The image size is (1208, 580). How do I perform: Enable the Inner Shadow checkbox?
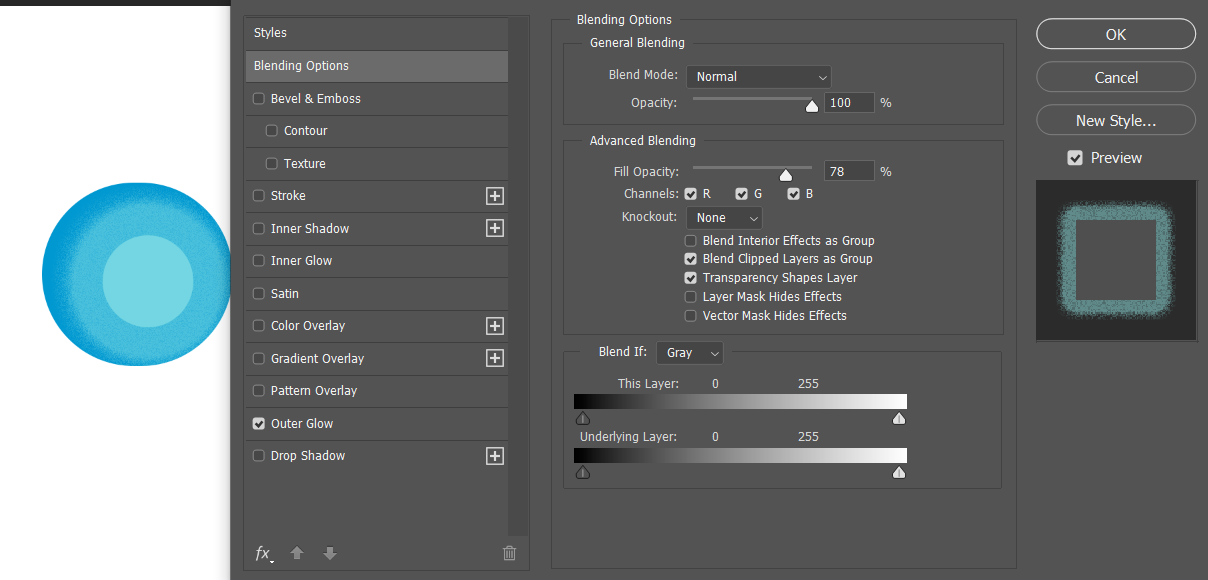coord(259,229)
